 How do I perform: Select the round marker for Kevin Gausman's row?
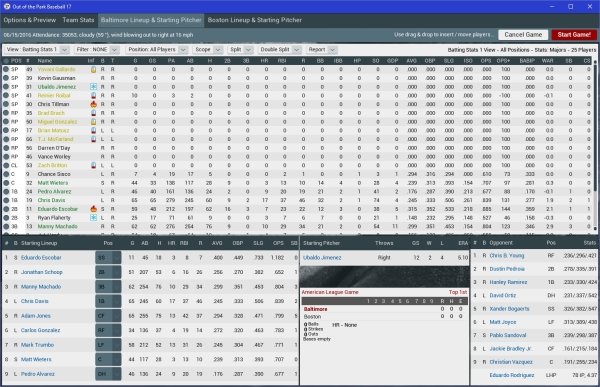tap(6, 78)
